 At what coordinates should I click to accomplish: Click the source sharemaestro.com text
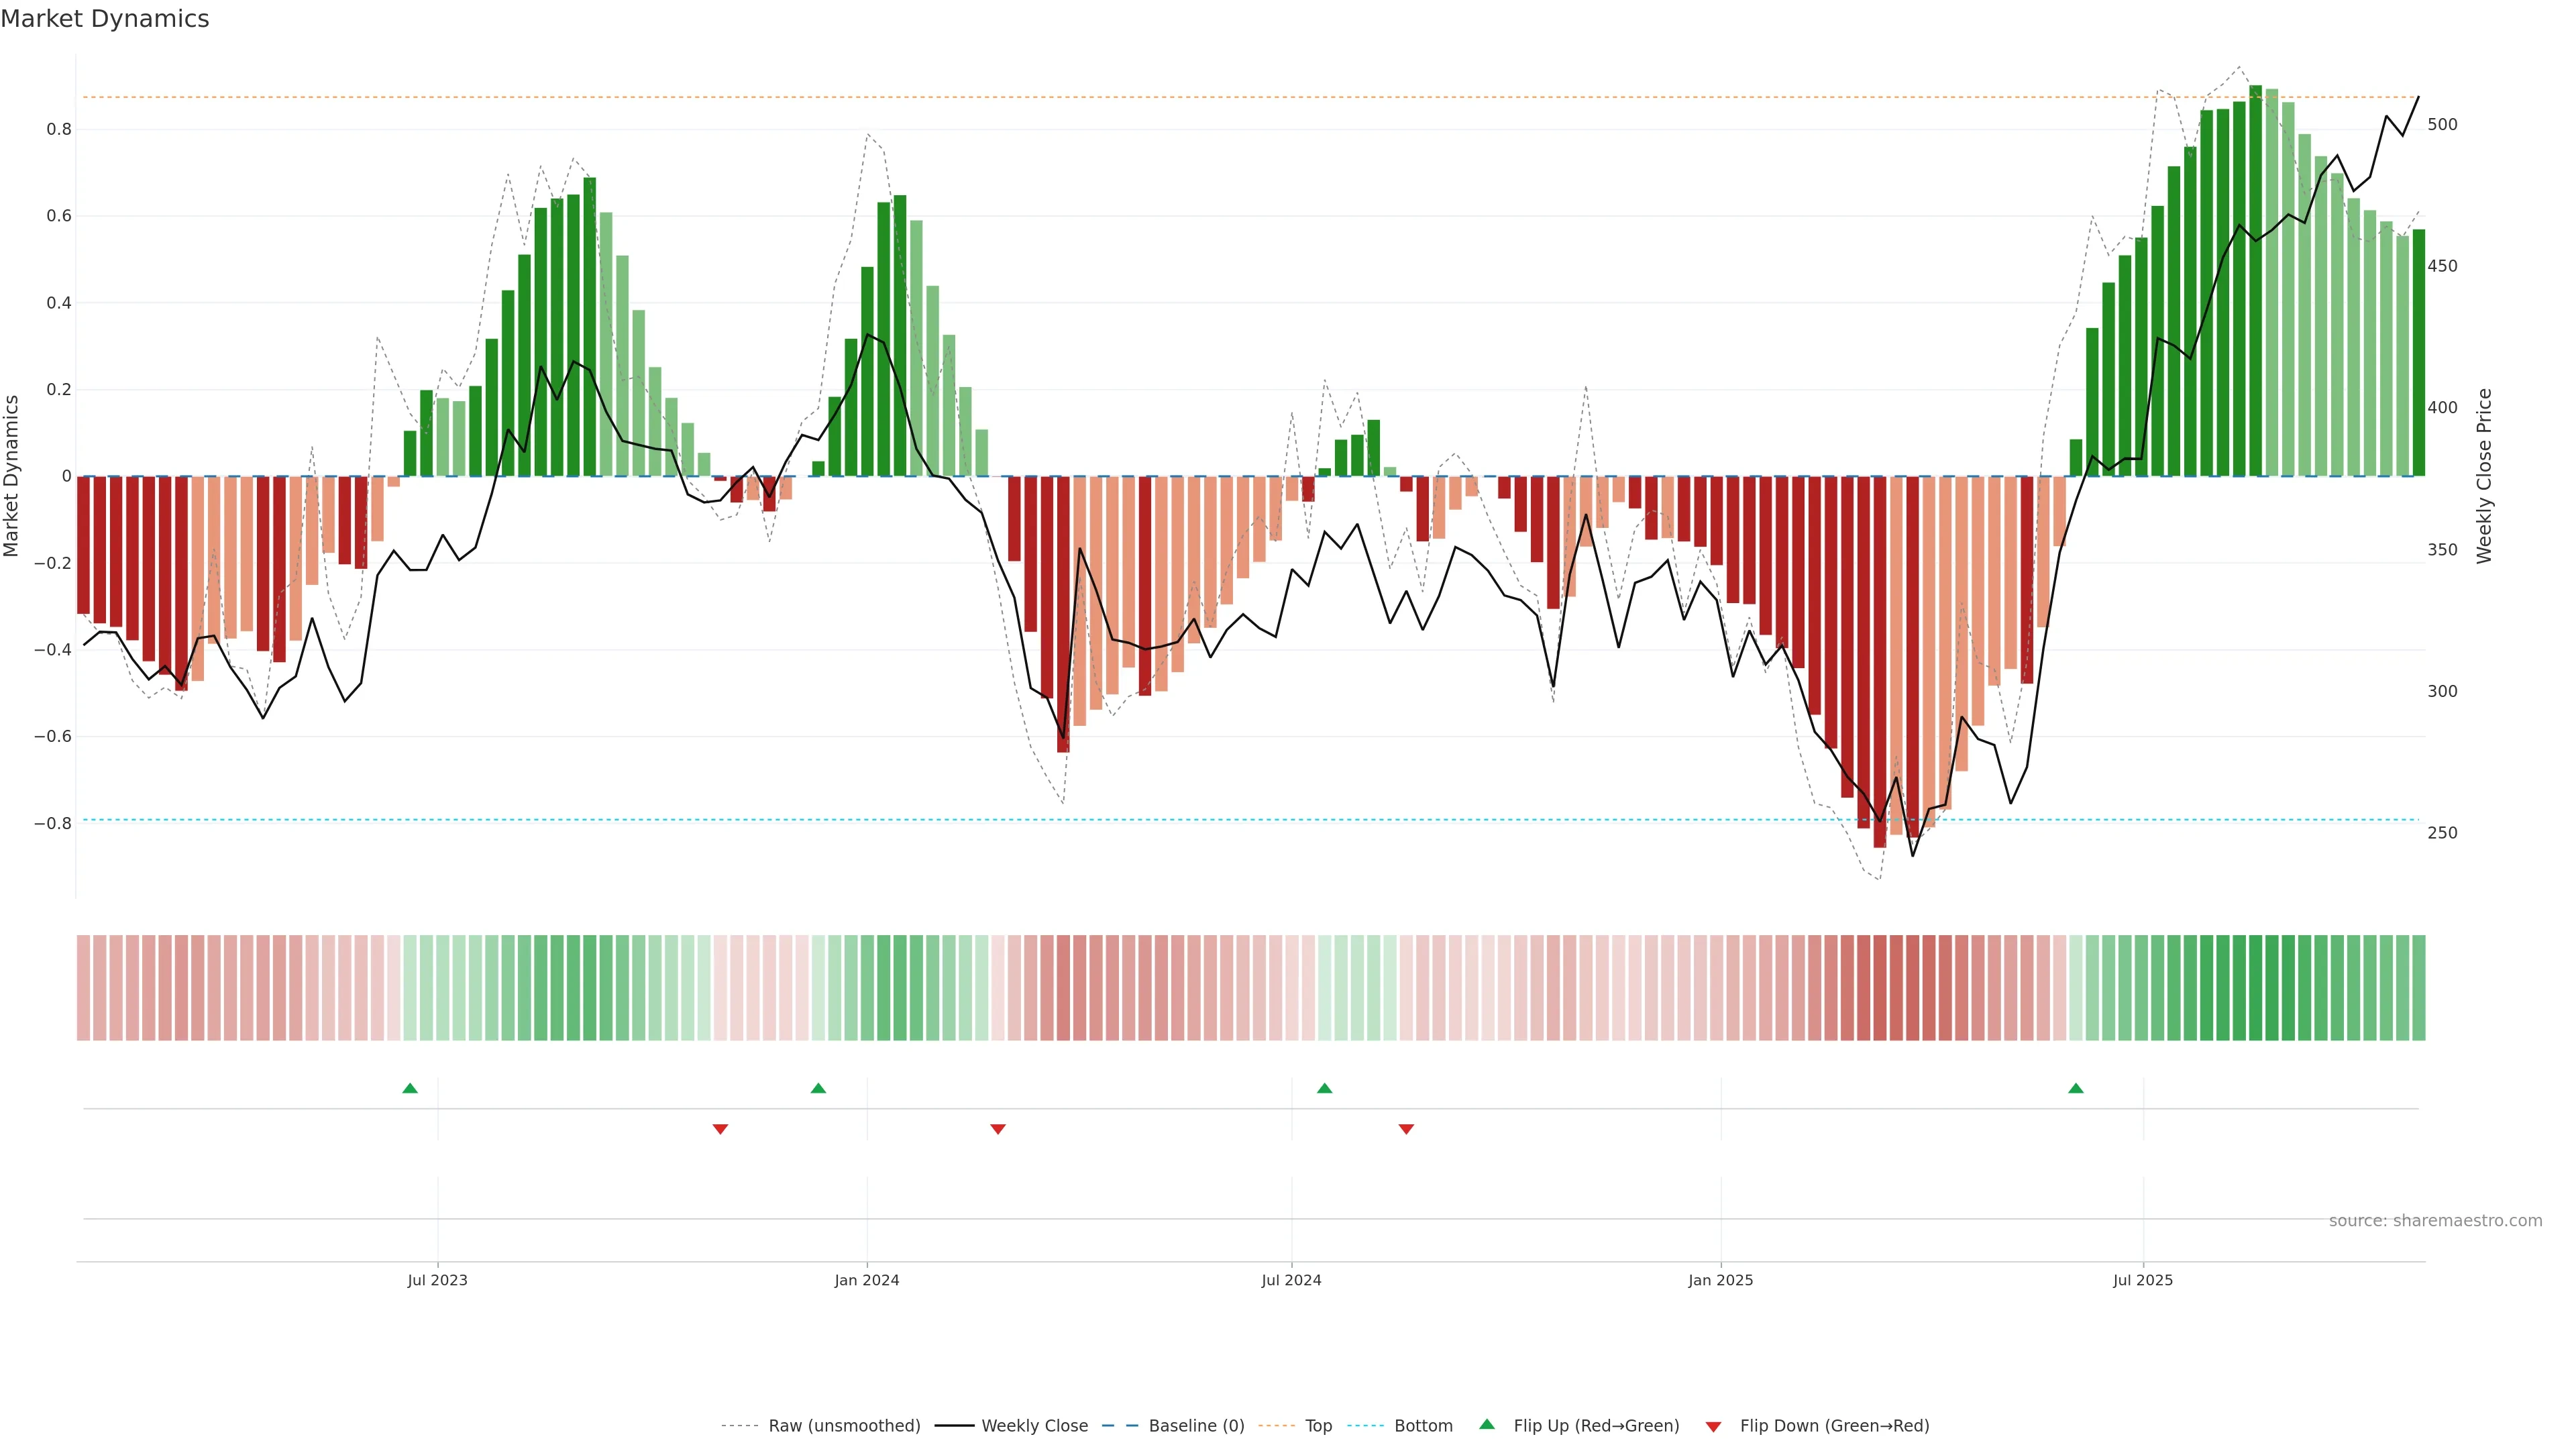click(2435, 1221)
